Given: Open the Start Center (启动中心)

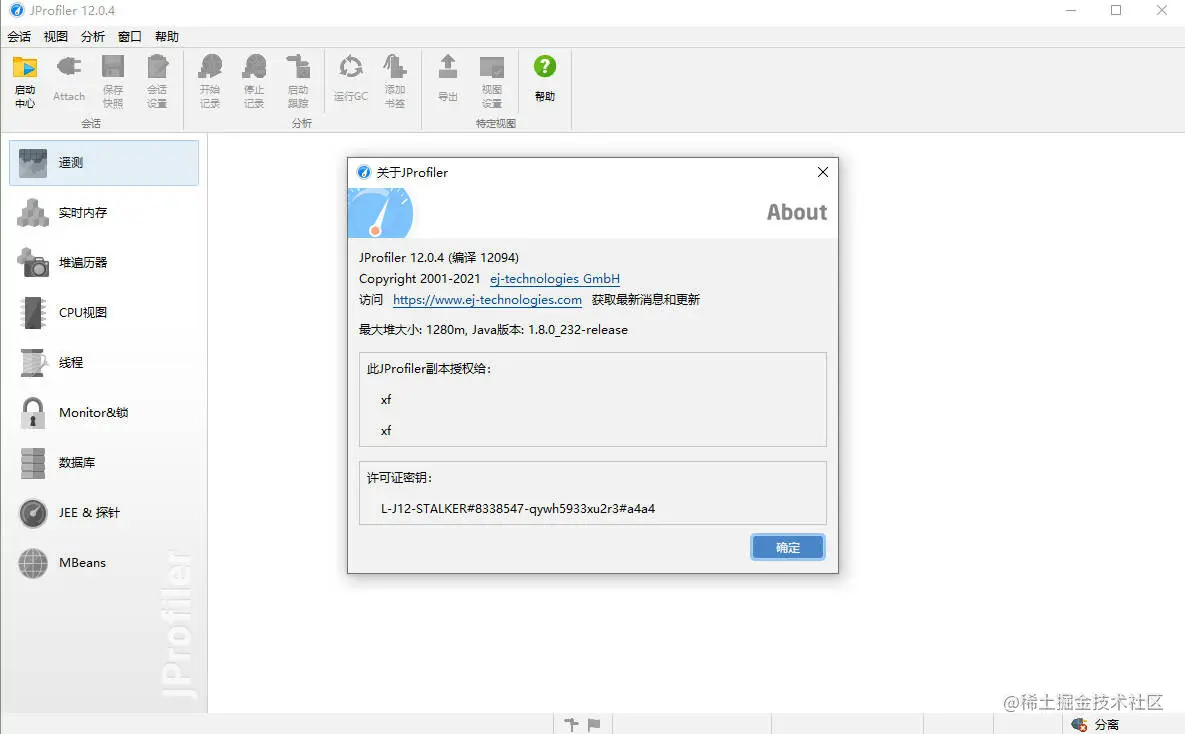Looking at the screenshot, I should pos(25,81).
